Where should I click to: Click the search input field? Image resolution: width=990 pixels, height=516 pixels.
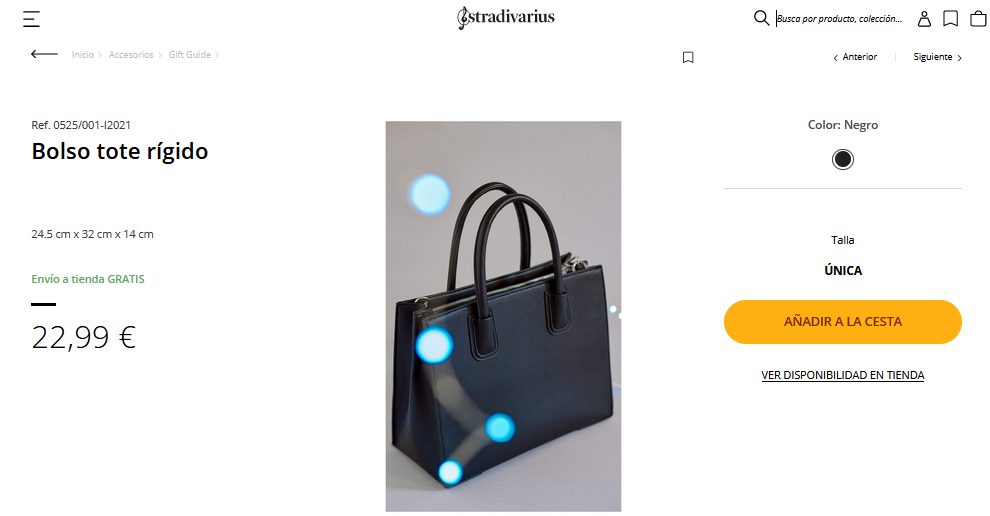[x=840, y=19]
